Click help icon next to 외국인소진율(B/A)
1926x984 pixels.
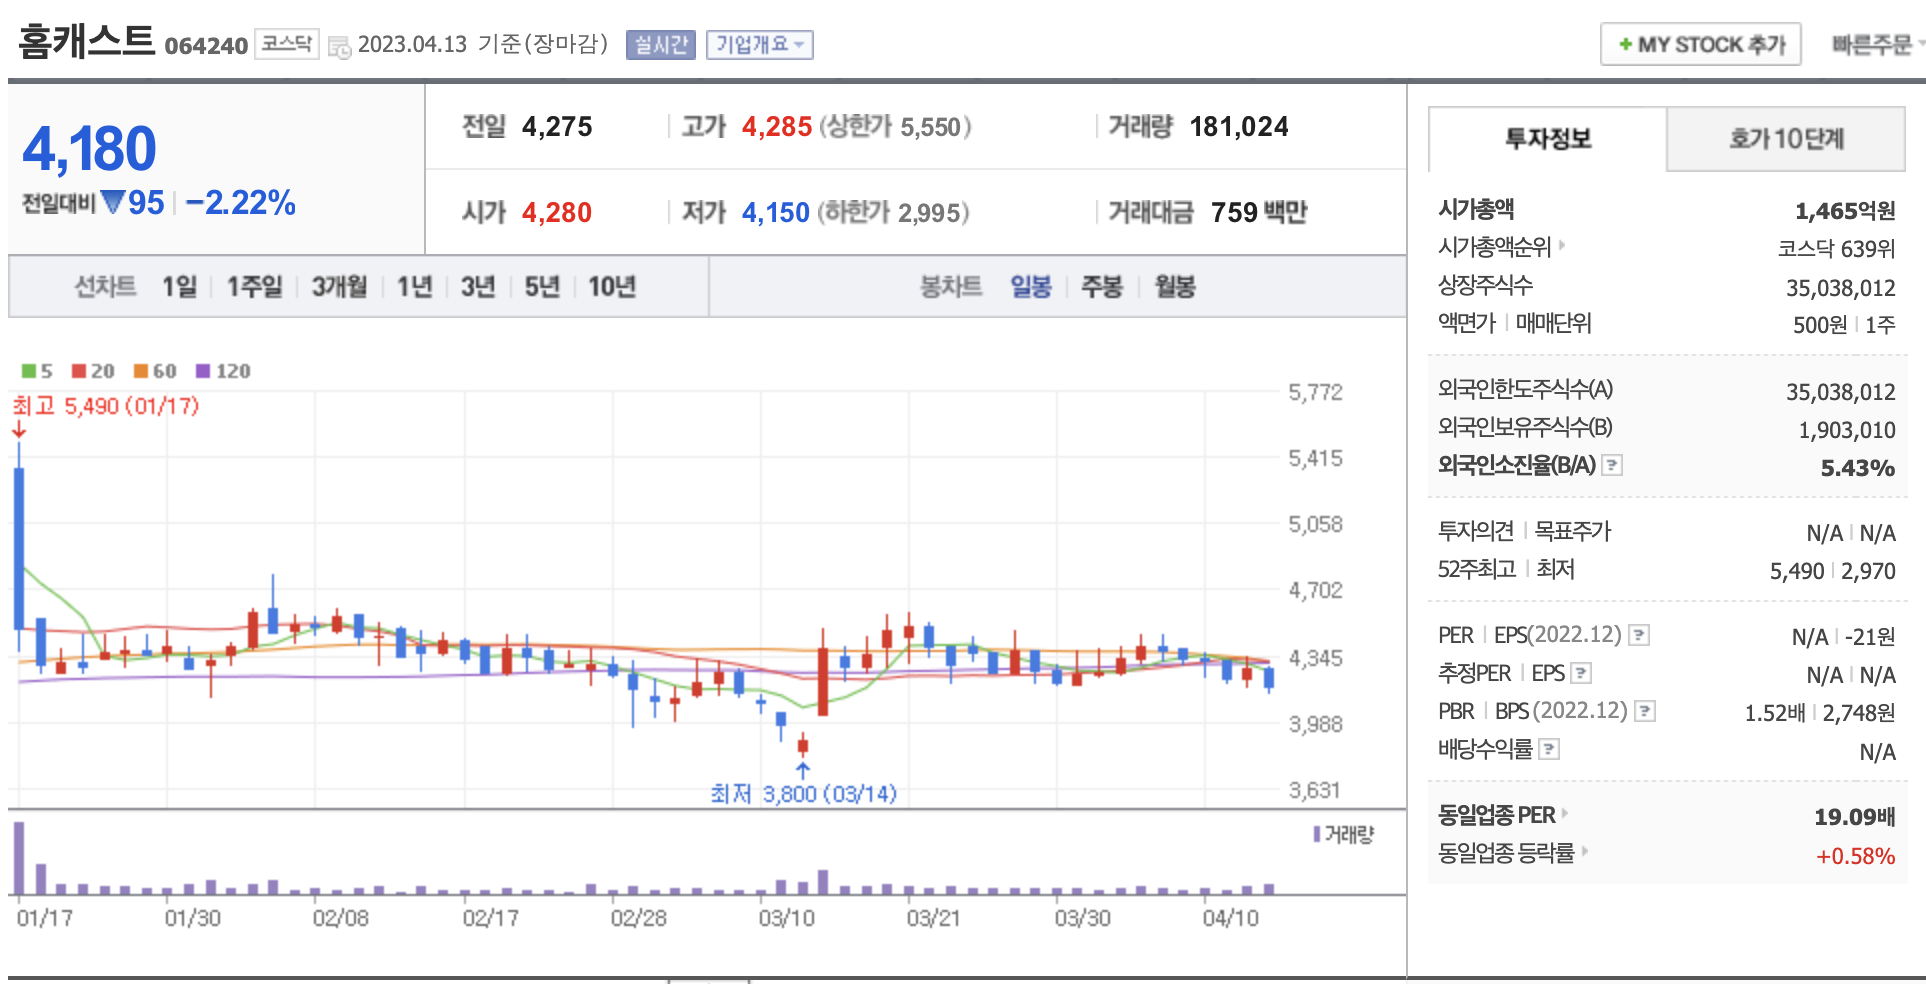1611,465
